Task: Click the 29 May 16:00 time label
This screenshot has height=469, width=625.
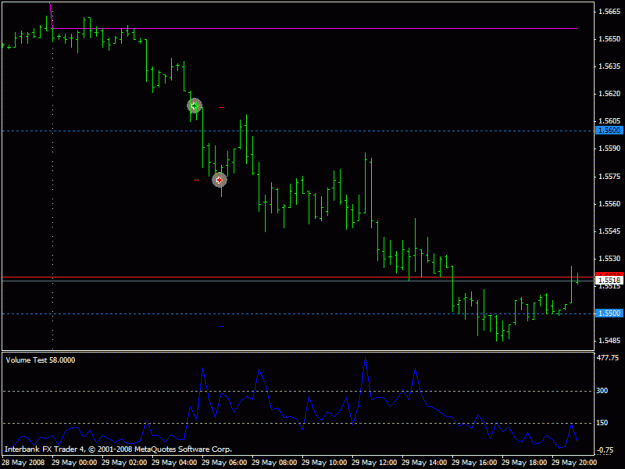Action: click(474, 463)
